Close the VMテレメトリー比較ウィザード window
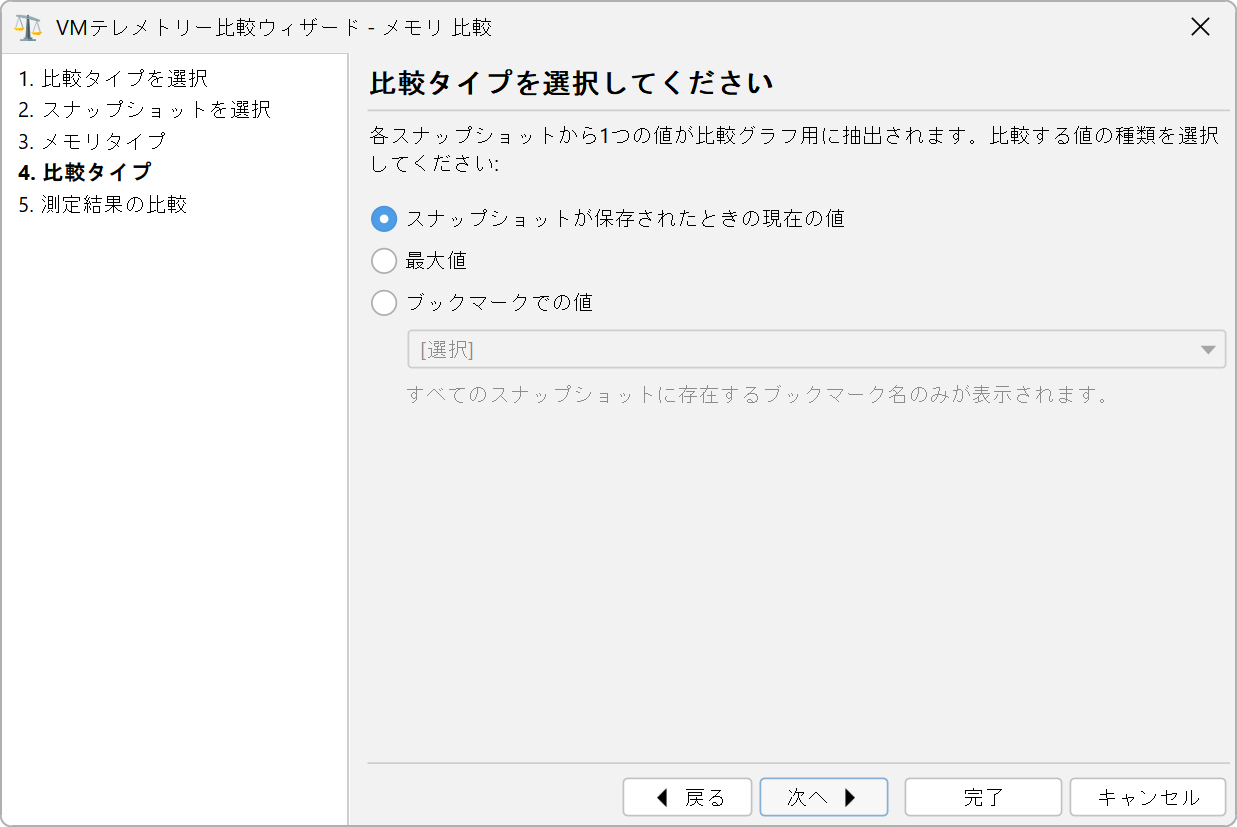Image resolution: width=1237 pixels, height=827 pixels. point(1201,27)
